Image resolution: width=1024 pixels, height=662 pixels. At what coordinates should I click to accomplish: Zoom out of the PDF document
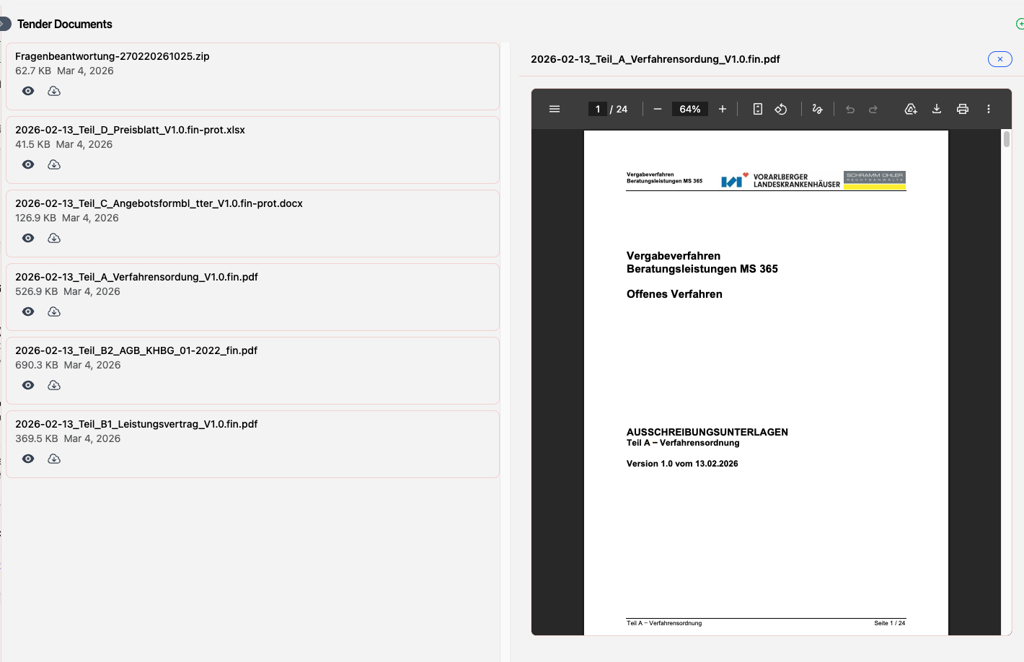coord(657,109)
